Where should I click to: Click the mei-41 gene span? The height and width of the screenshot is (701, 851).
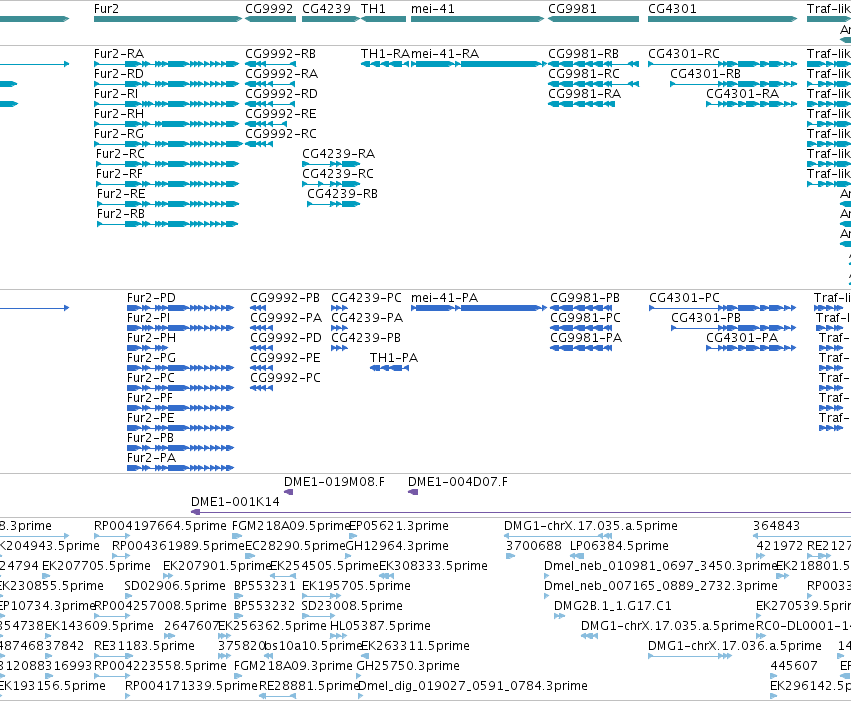(478, 19)
